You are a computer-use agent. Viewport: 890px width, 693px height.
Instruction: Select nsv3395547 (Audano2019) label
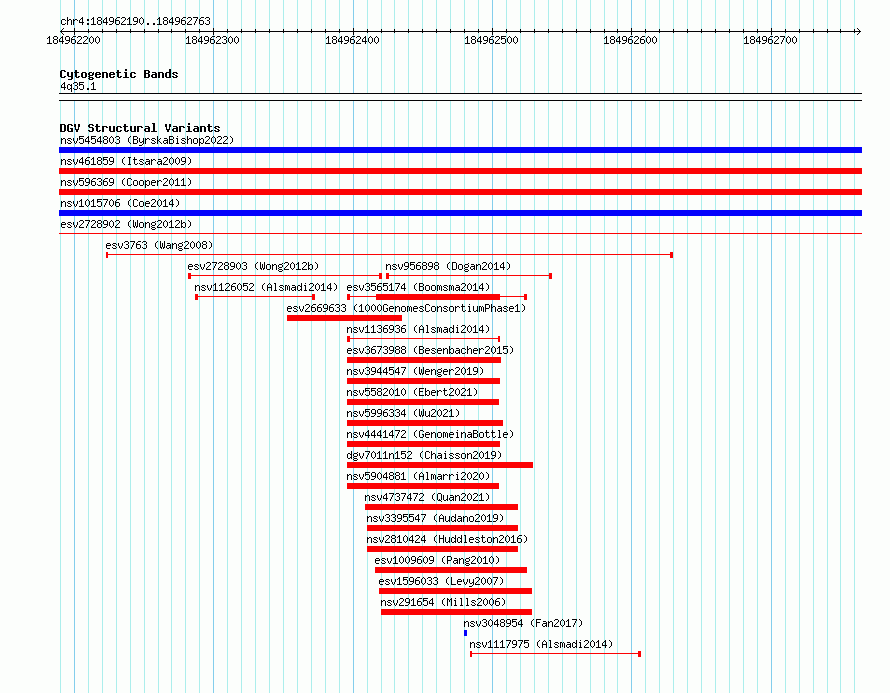(435, 518)
